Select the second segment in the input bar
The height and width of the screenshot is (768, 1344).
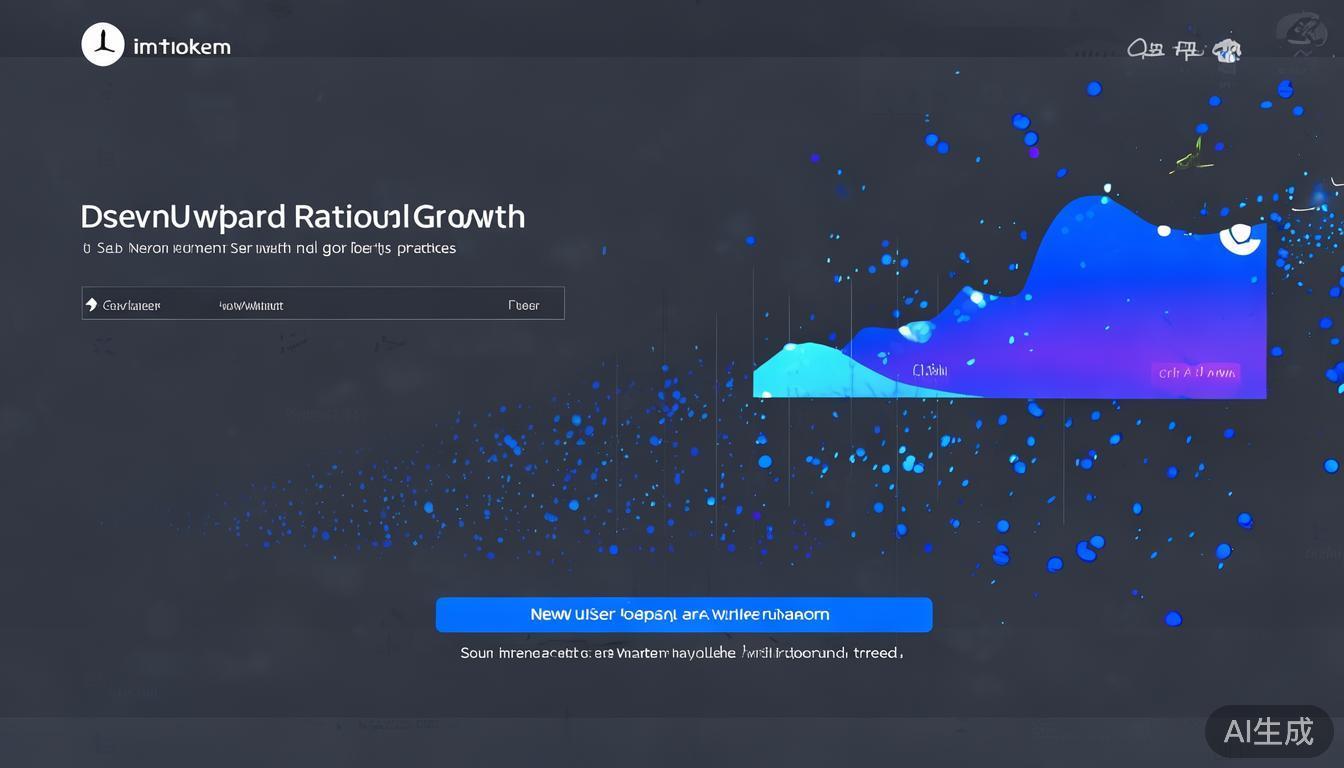point(251,305)
